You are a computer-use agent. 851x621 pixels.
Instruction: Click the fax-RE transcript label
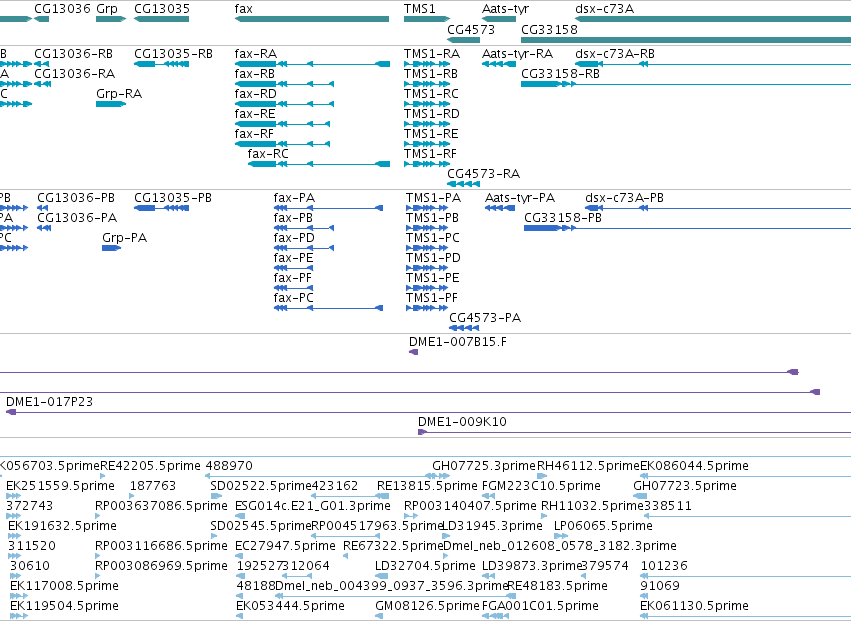point(255,113)
